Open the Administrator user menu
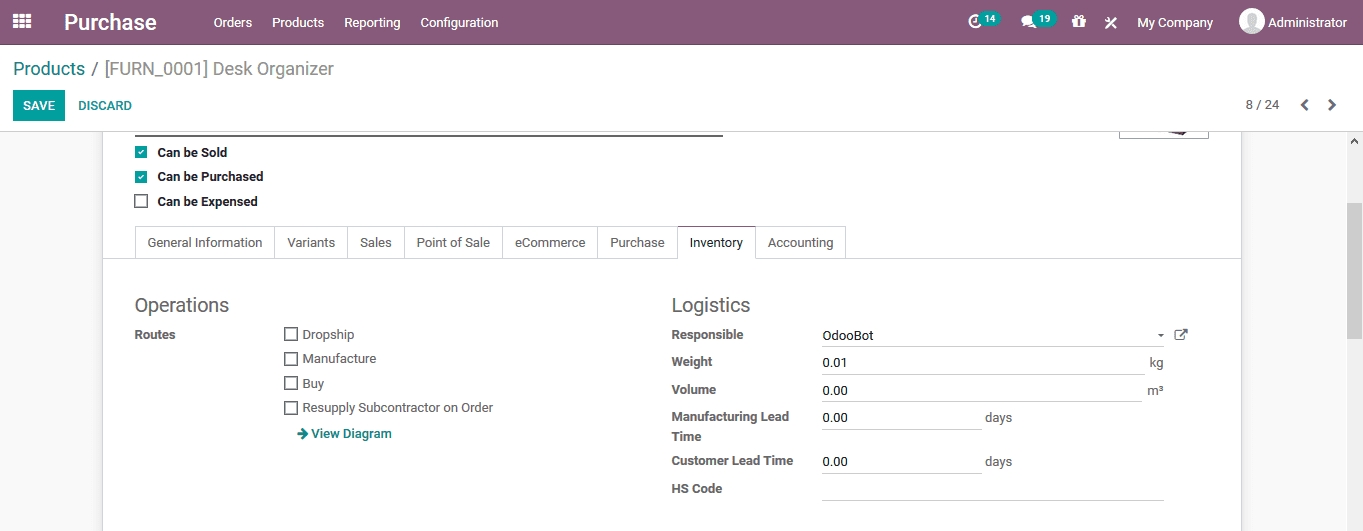The image size is (1363, 531). [1293, 22]
